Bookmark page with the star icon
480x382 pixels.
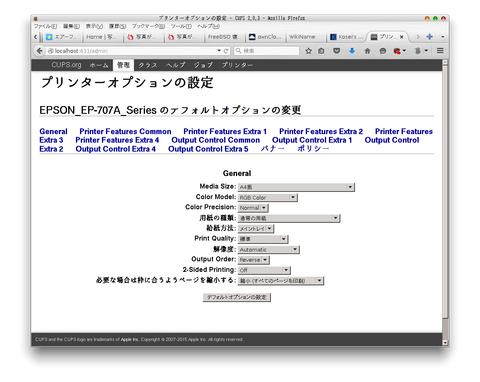pos(309,51)
